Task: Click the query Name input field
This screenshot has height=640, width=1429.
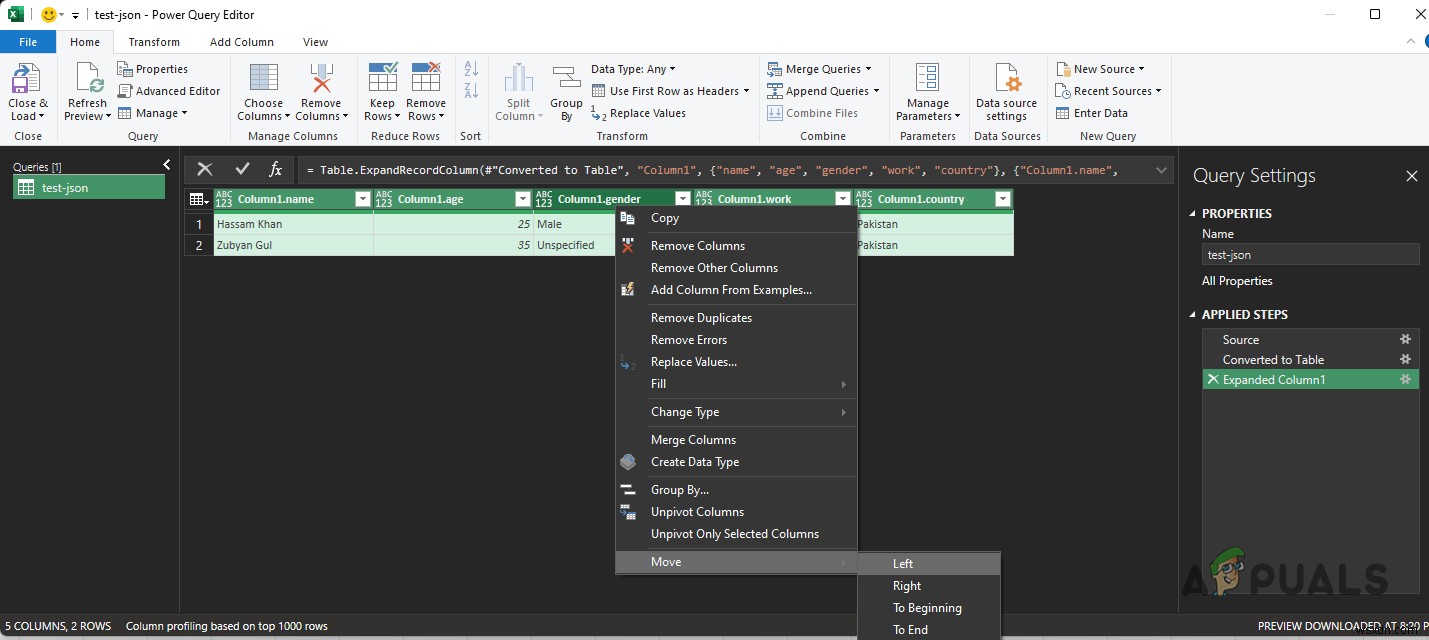Action: tap(1310, 254)
